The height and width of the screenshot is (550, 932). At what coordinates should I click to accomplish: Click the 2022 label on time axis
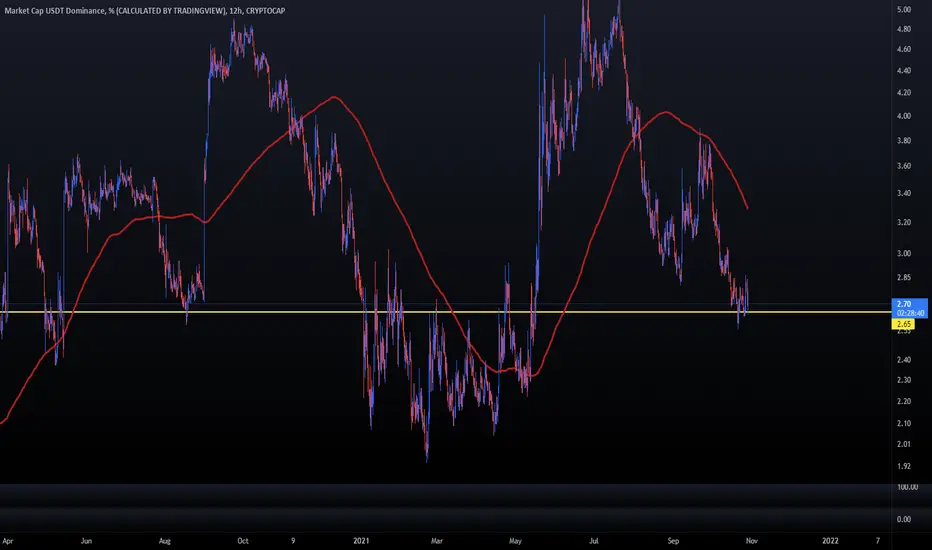830,541
